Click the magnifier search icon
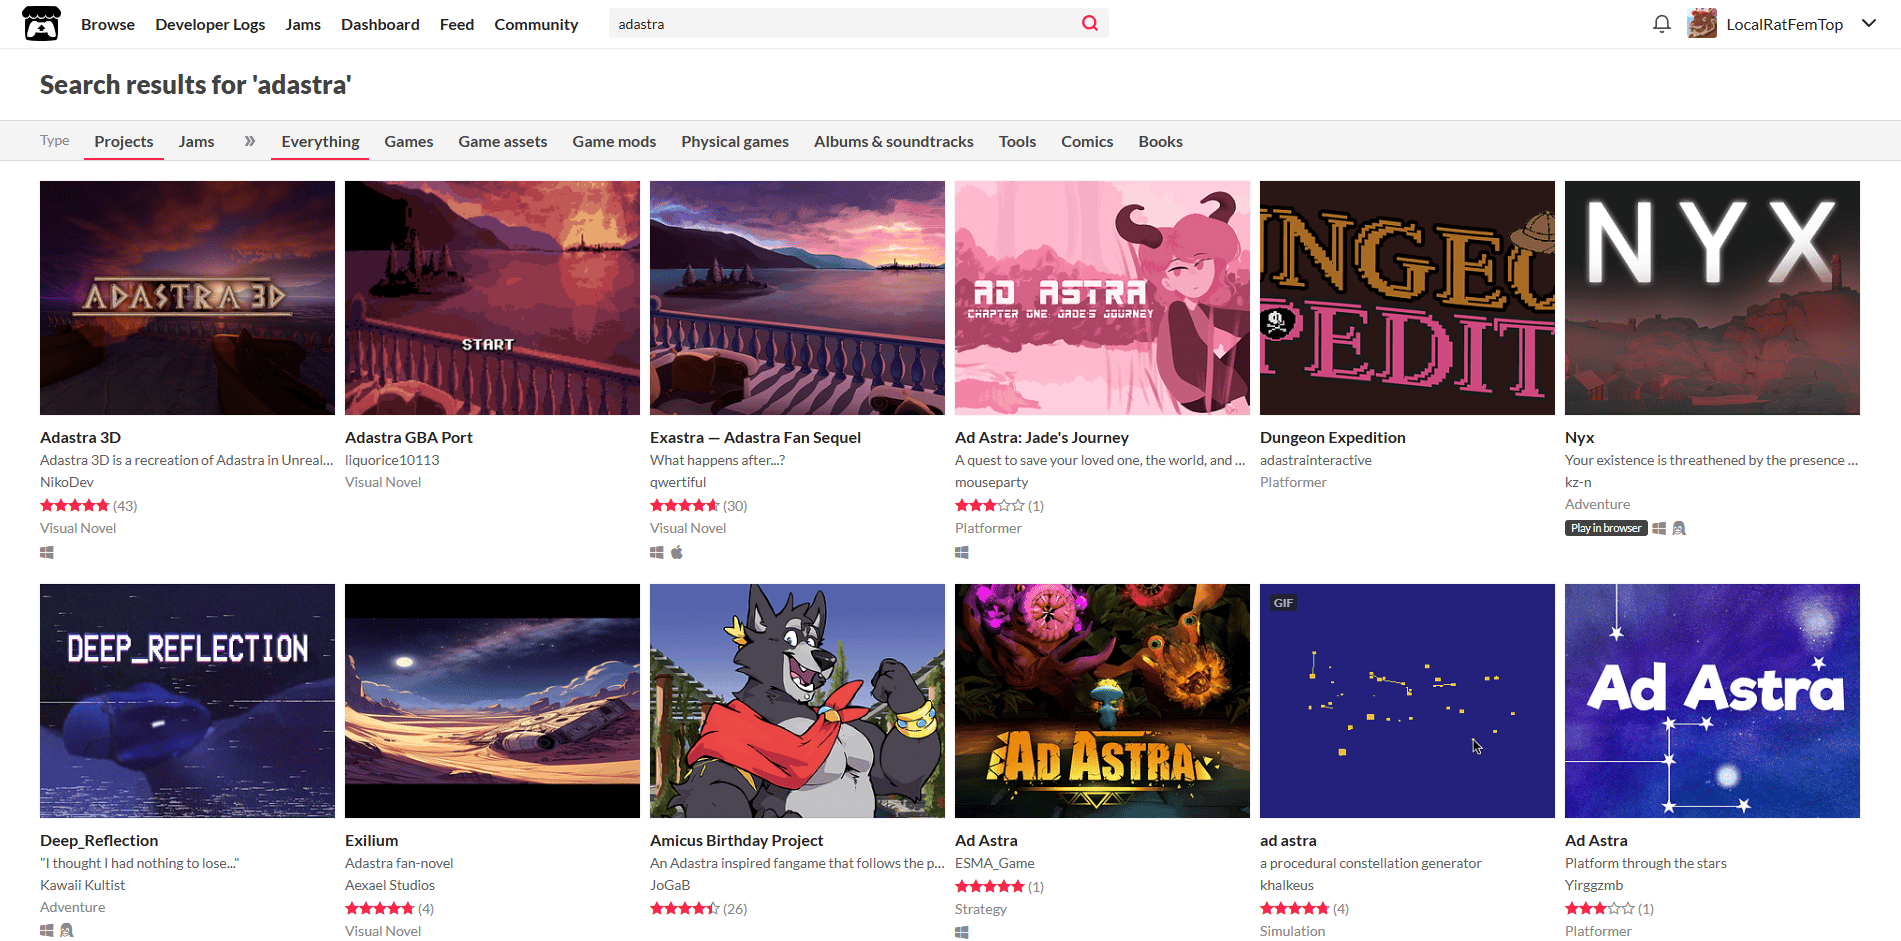The image size is (1901, 941). (1090, 23)
